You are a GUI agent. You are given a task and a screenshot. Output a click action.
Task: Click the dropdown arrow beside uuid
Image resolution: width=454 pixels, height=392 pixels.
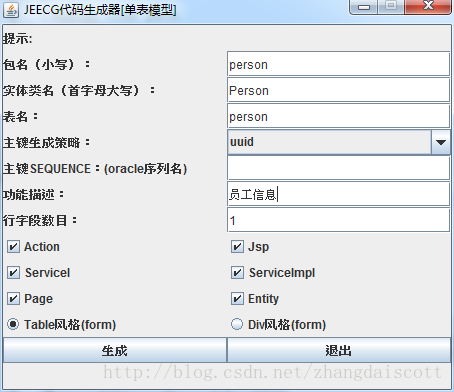441,142
